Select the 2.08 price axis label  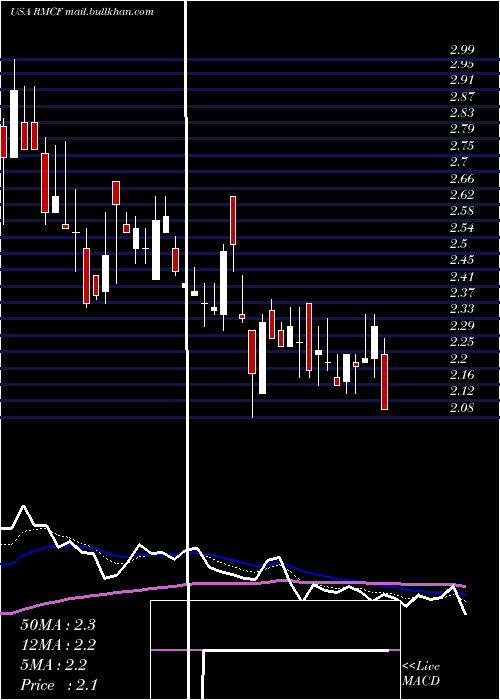click(x=462, y=408)
